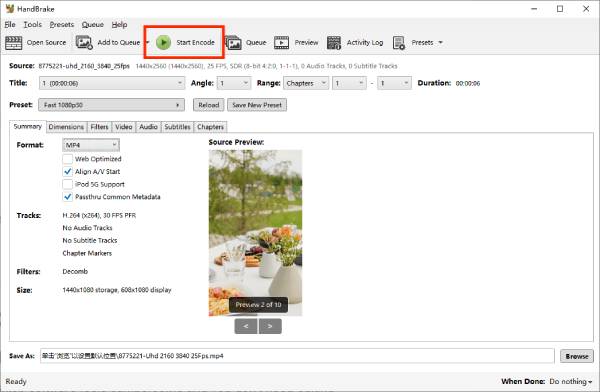Show the previous source preview image
Viewport: 600px width, 392px height.
(246, 326)
